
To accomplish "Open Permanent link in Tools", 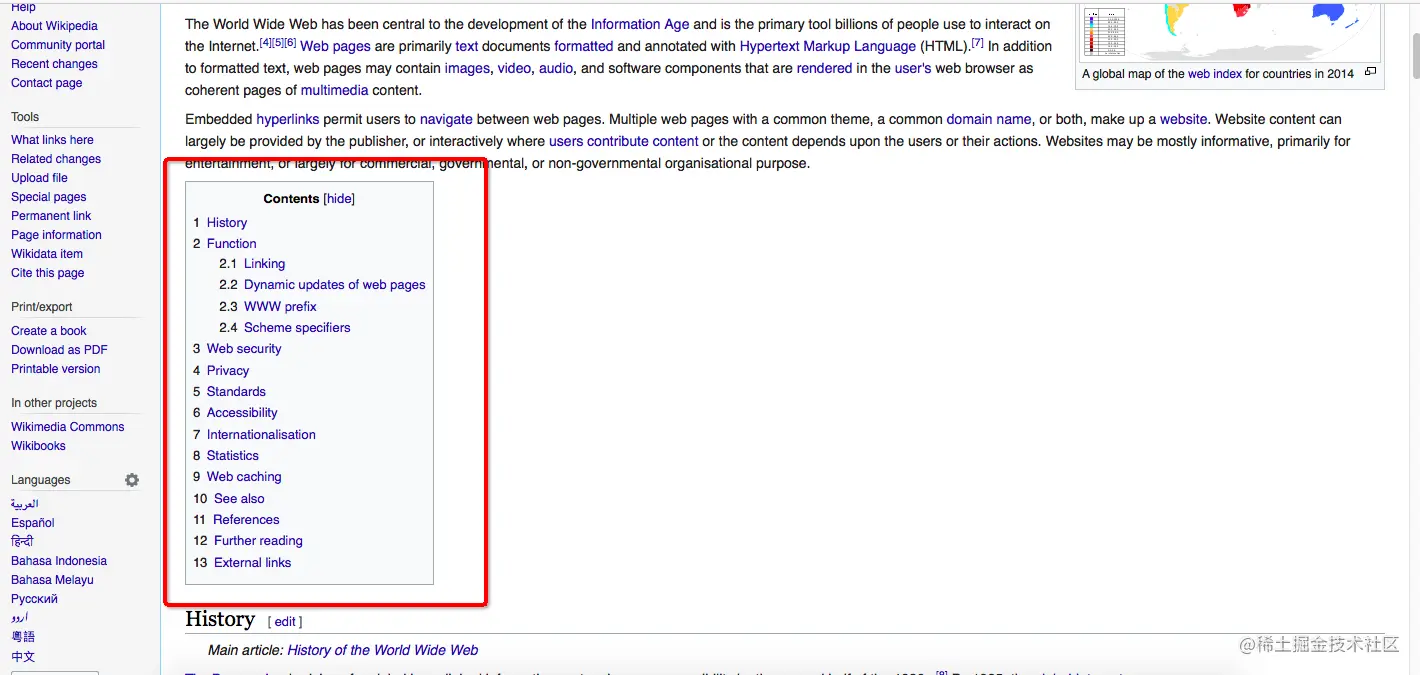I will coord(51,216).
